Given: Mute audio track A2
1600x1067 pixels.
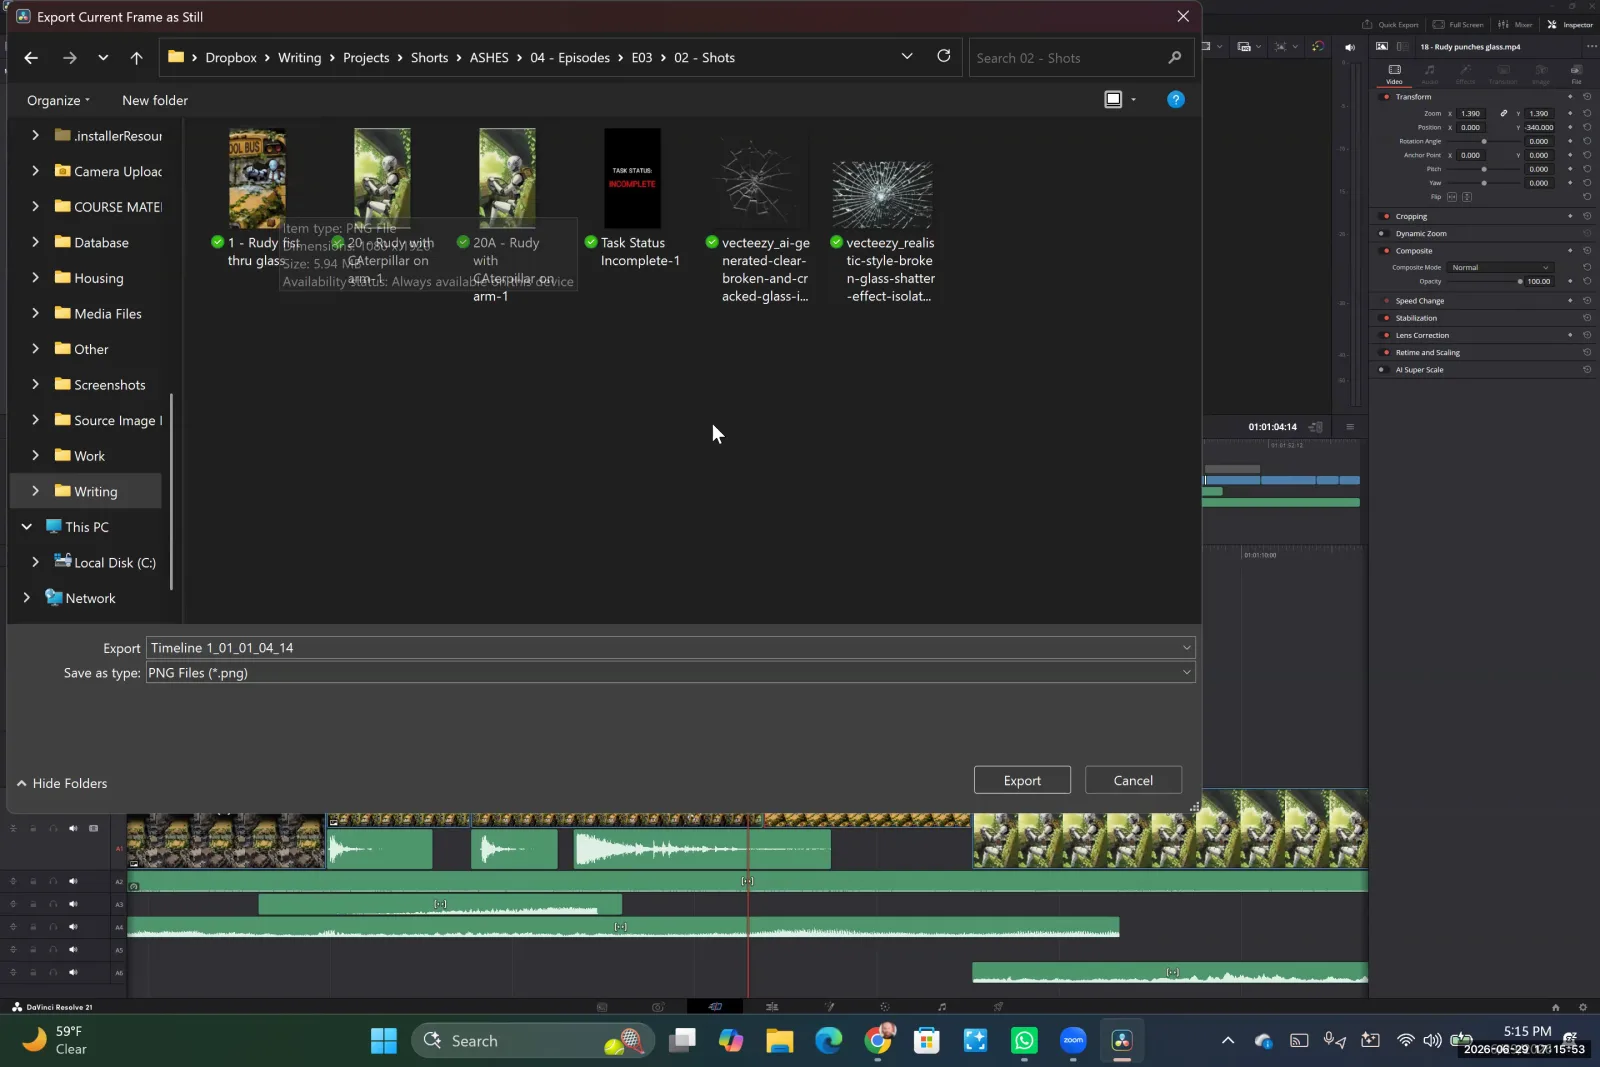Looking at the screenshot, I should 73,881.
